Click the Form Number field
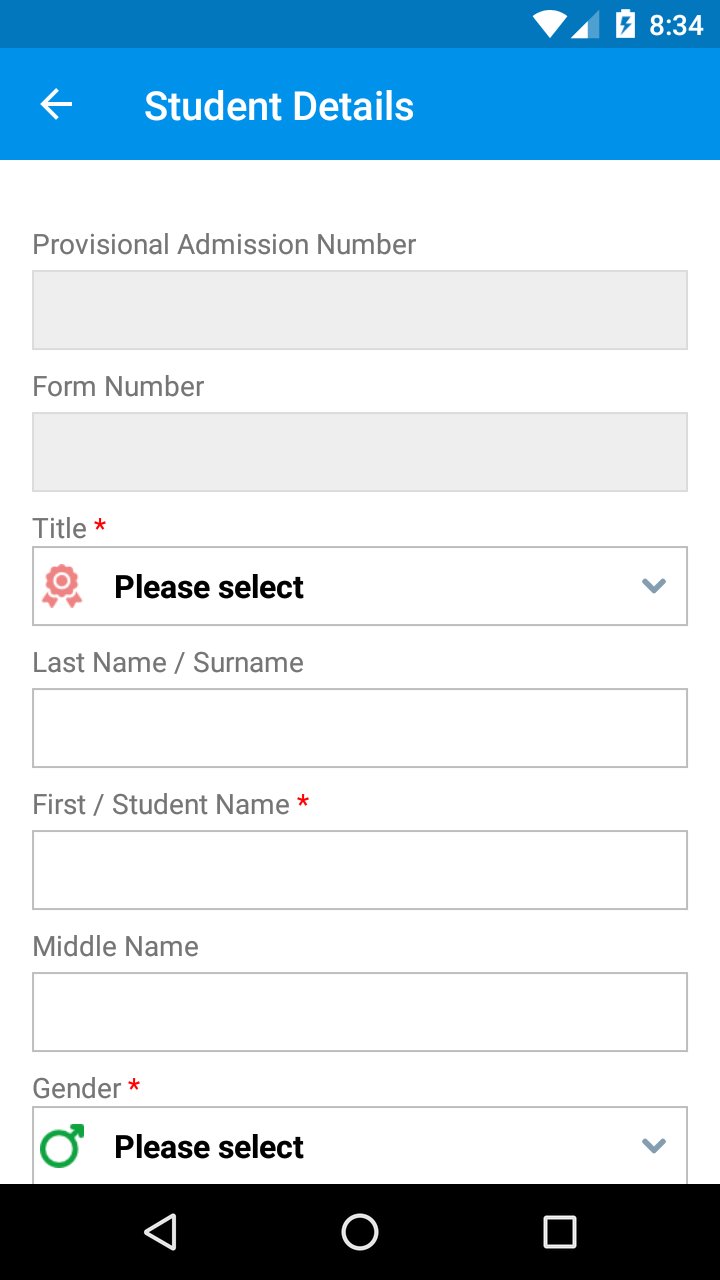720x1280 pixels. point(360,452)
